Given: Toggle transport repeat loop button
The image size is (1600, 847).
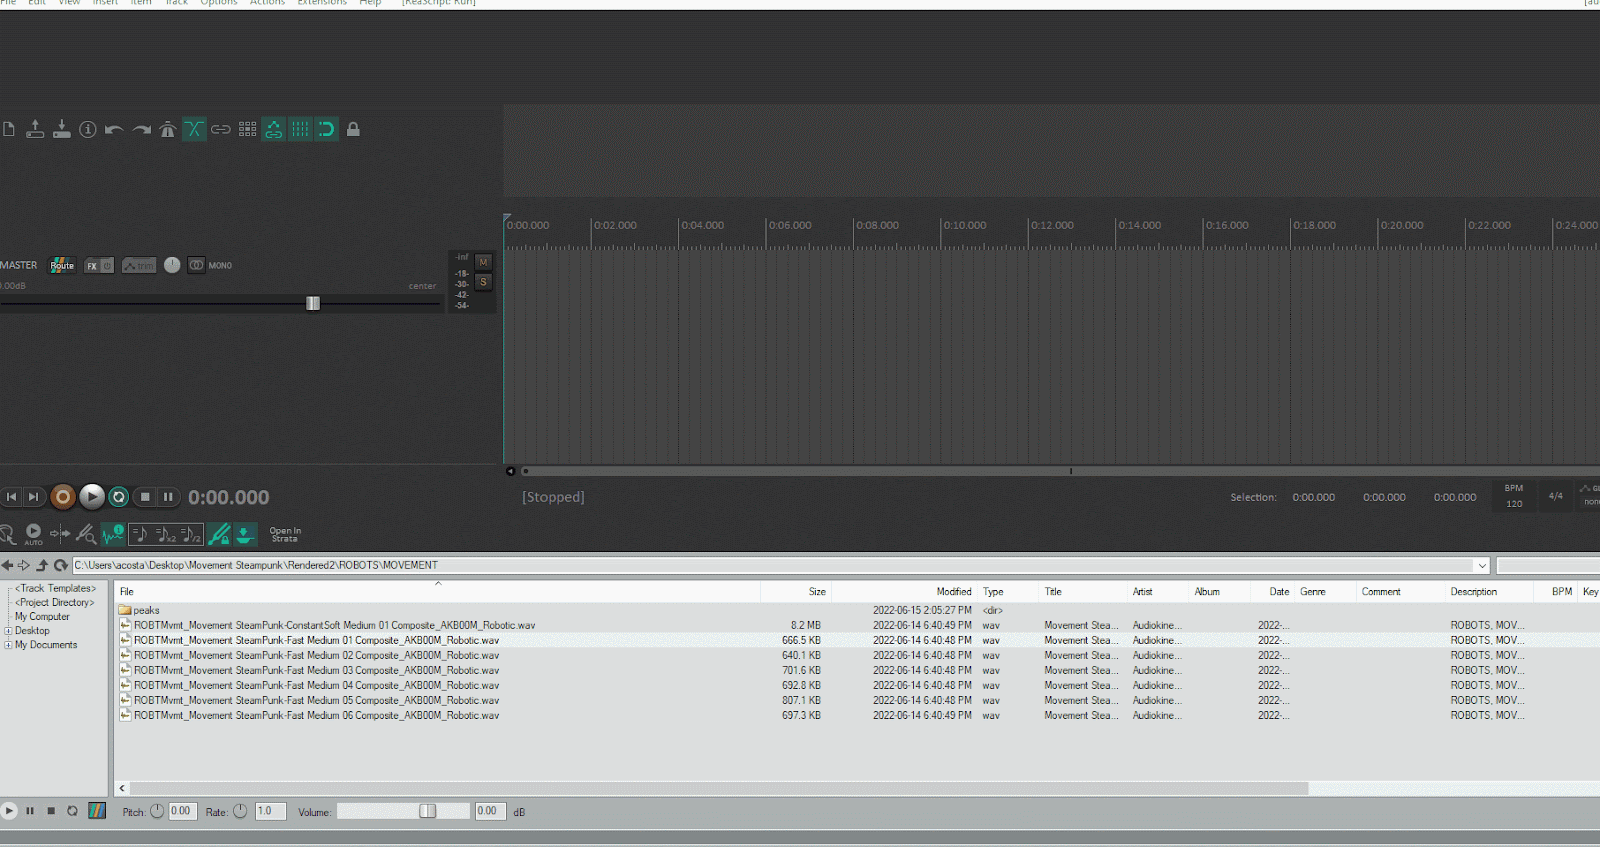Looking at the screenshot, I should pos(119,497).
